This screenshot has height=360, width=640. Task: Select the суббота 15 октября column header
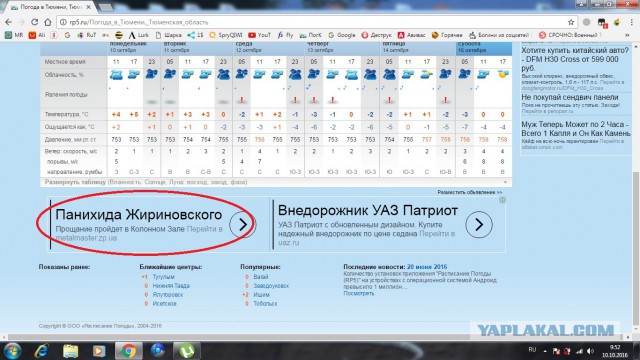(x=484, y=48)
